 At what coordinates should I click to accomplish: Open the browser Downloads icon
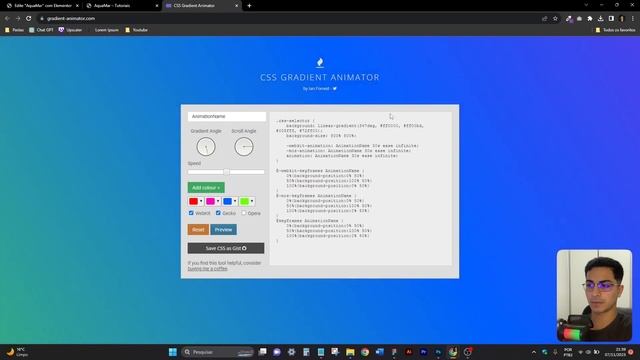(600, 18)
